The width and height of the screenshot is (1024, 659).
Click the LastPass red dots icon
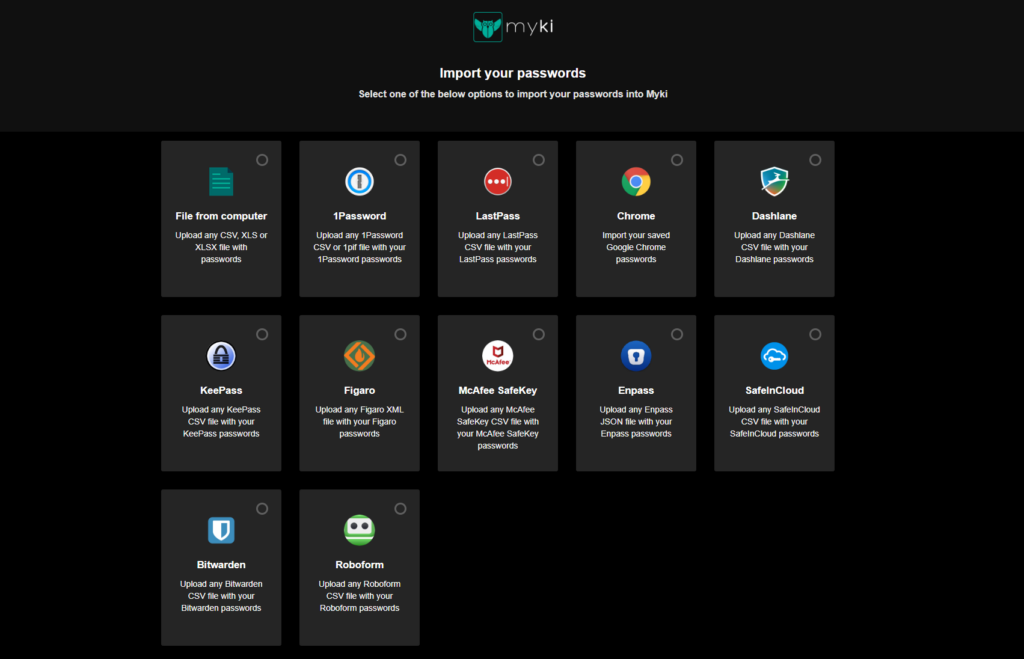[x=498, y=182]
